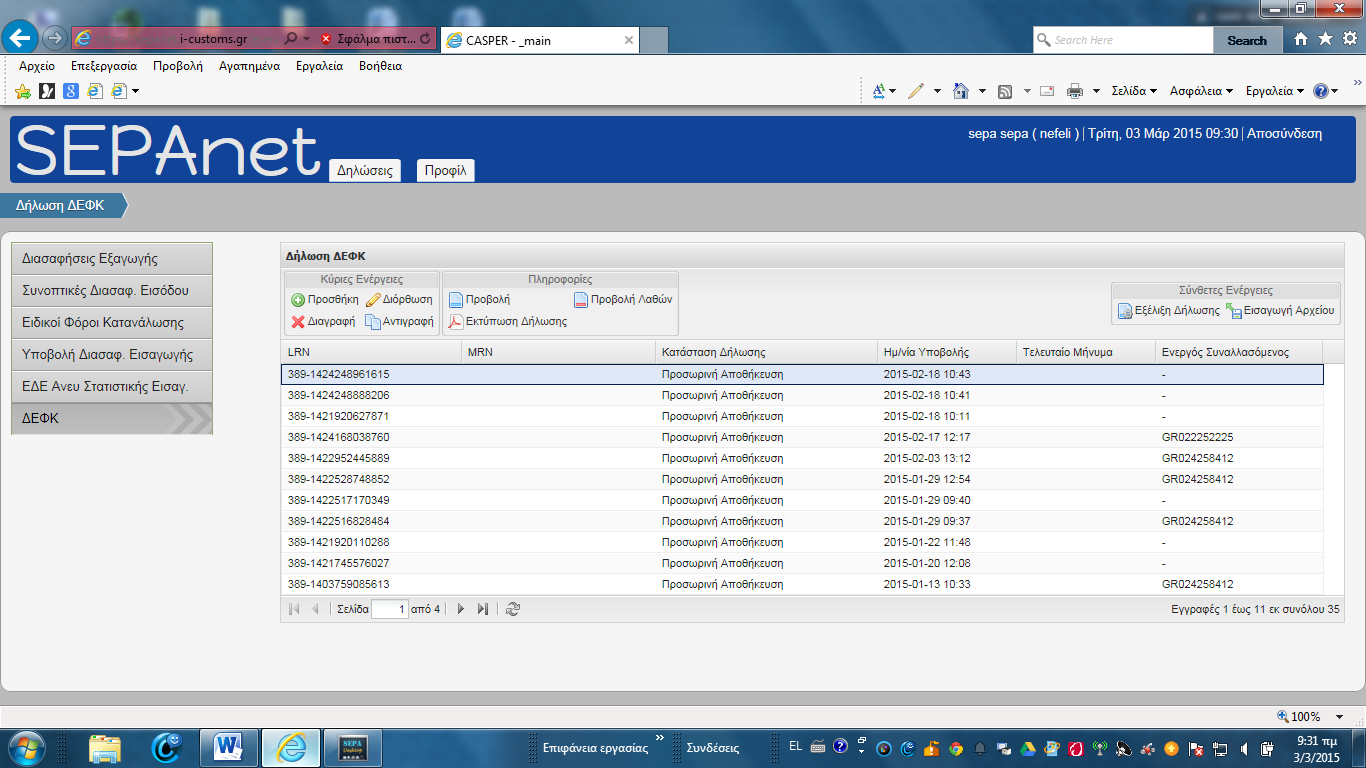Viewport: 1366px width, 768px height.
Task: Open Word from the taskbar
Action: (229, 747)
